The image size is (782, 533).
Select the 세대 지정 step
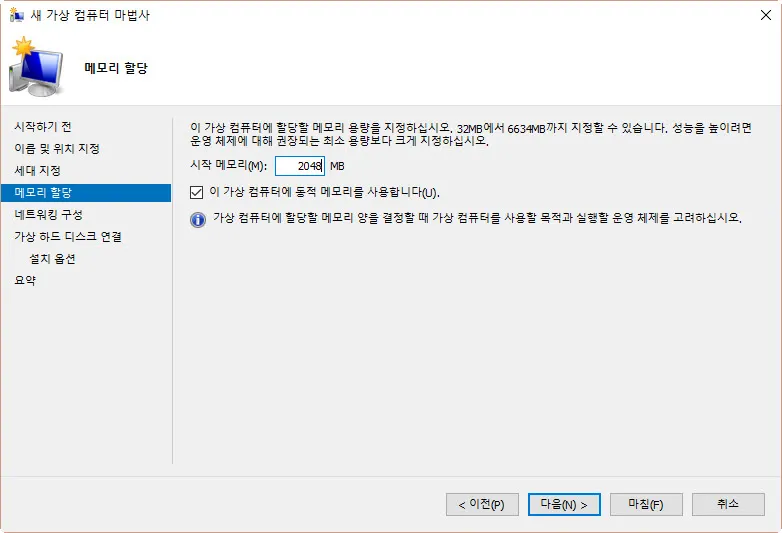[37, 171]
